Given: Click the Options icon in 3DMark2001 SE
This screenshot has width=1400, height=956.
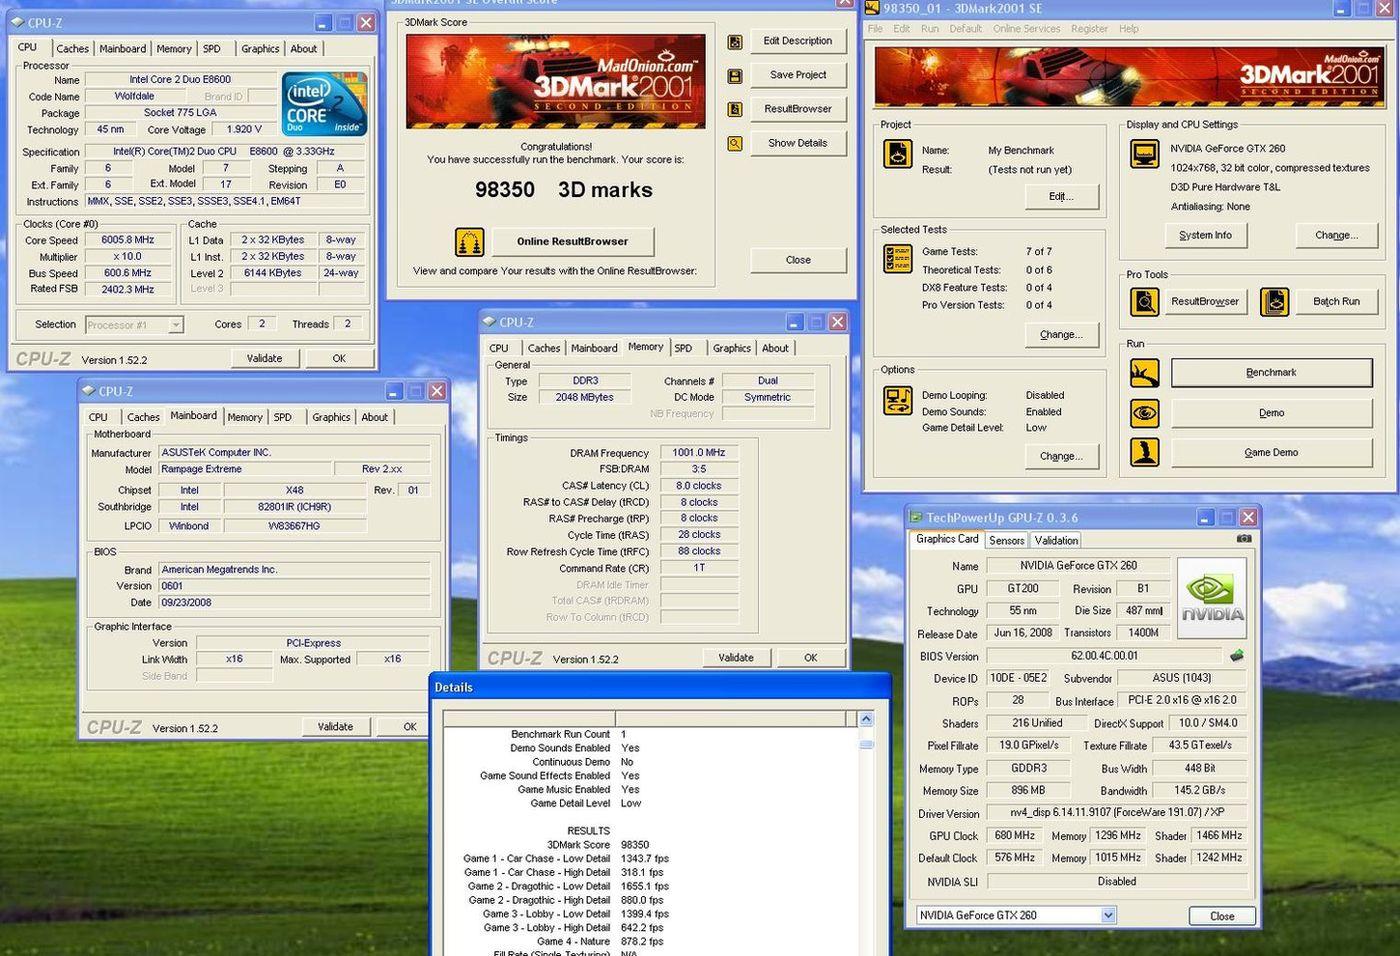Looking at the screenshot, I should [898, 401].
